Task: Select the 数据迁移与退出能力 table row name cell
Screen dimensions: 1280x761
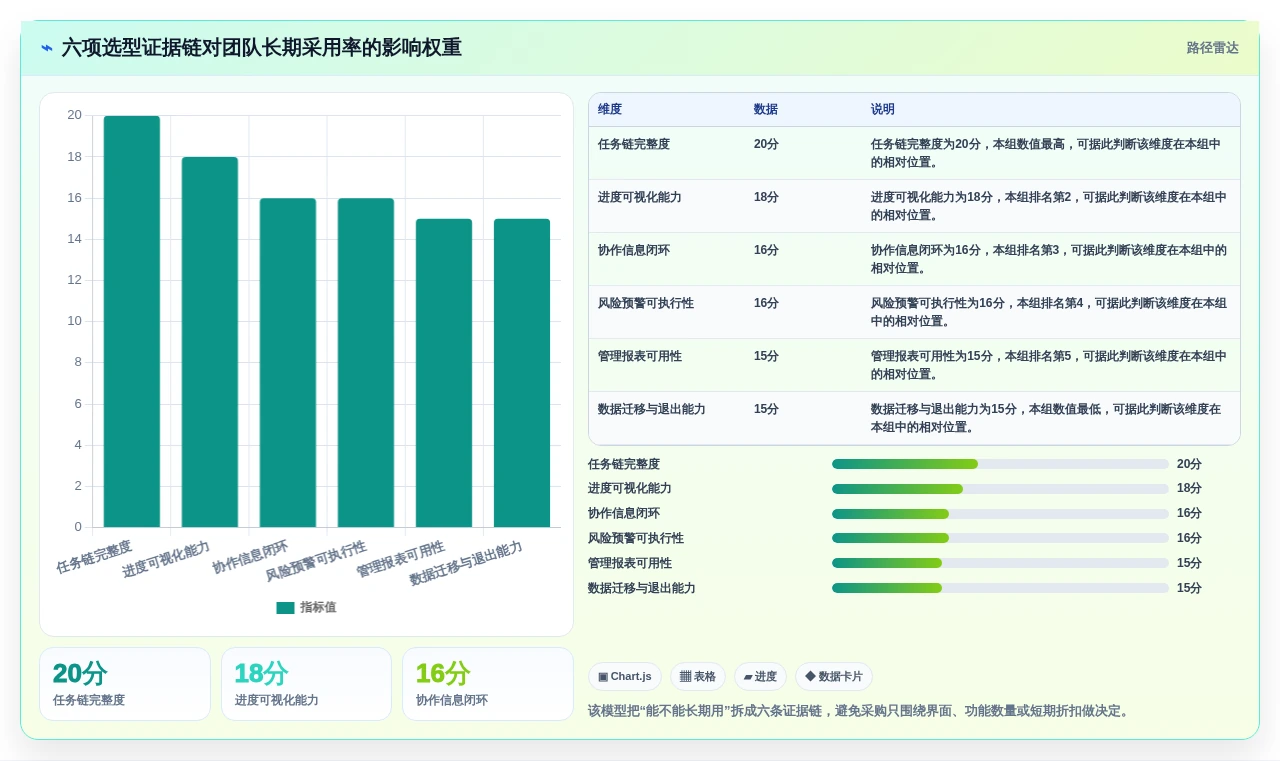Action: 652,409
